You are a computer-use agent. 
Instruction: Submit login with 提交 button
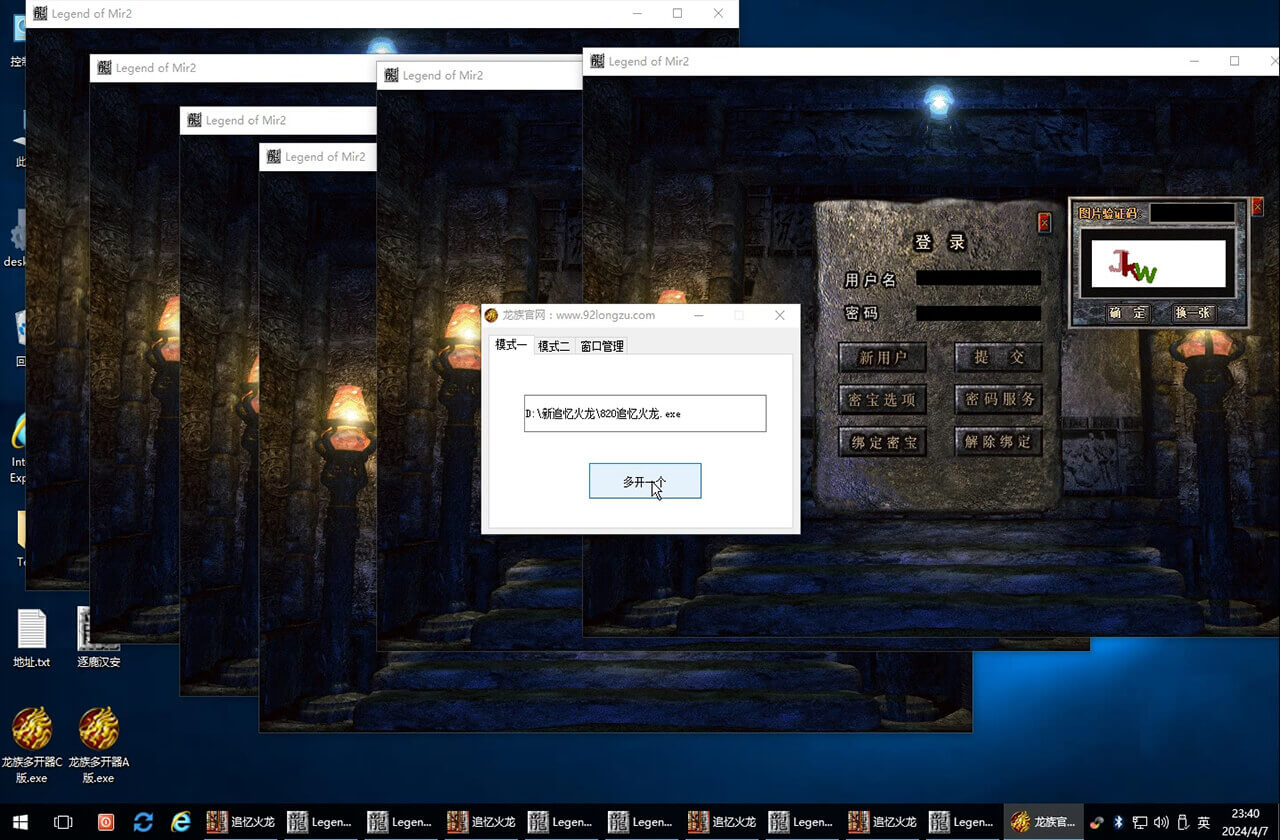(x=999, y=357)
